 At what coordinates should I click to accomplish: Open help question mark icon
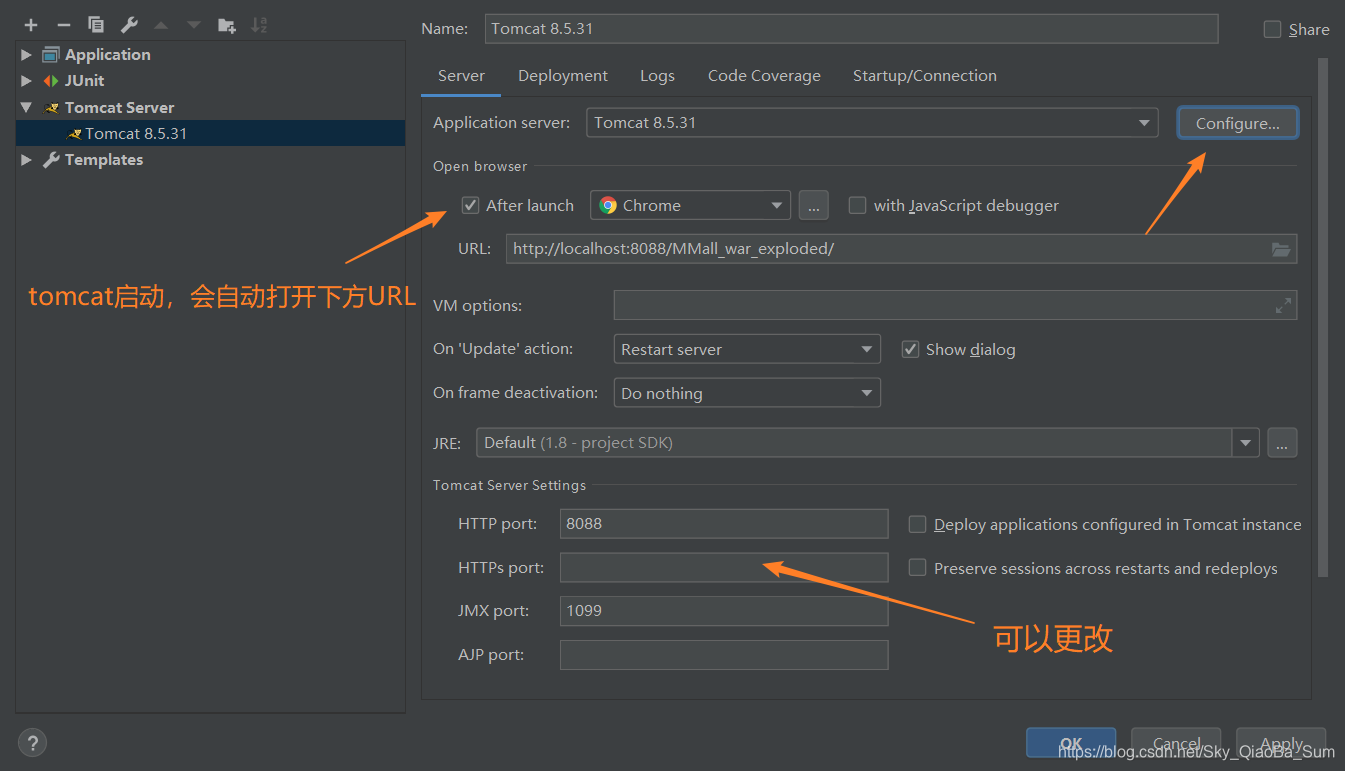tap(32, 743)
